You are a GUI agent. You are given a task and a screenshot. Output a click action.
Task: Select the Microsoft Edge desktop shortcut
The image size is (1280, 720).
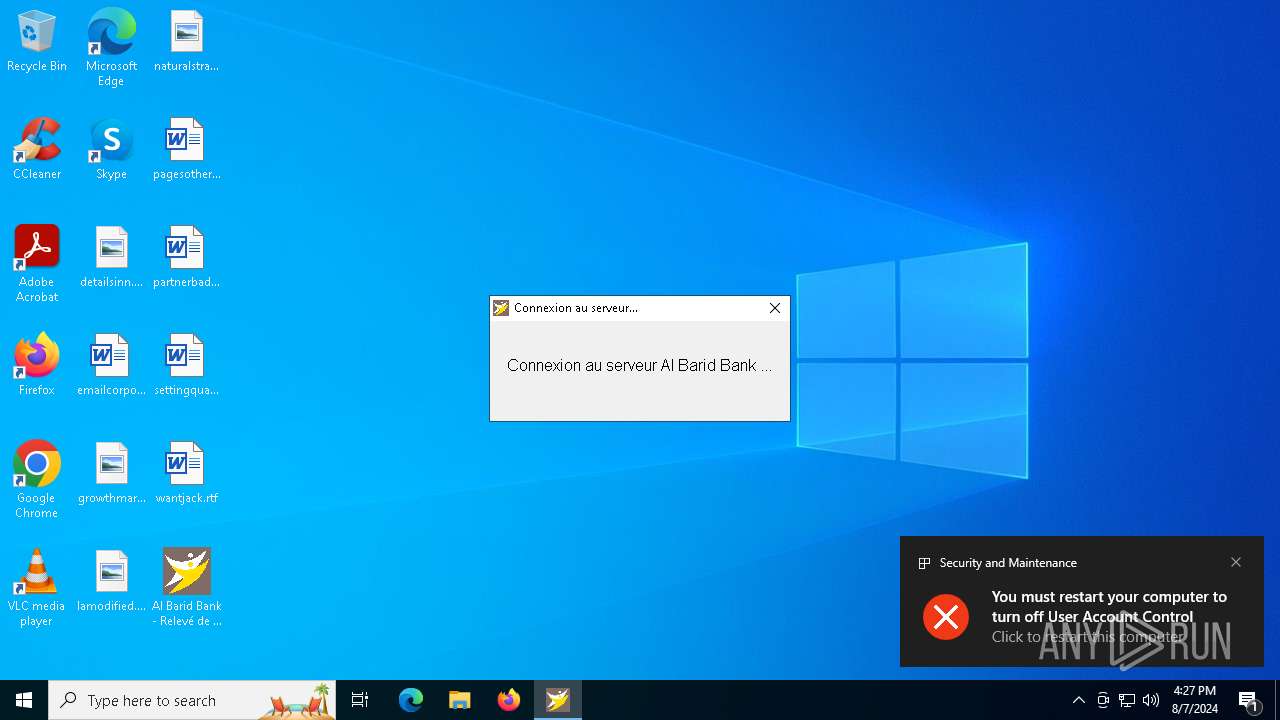click(111, 47)
